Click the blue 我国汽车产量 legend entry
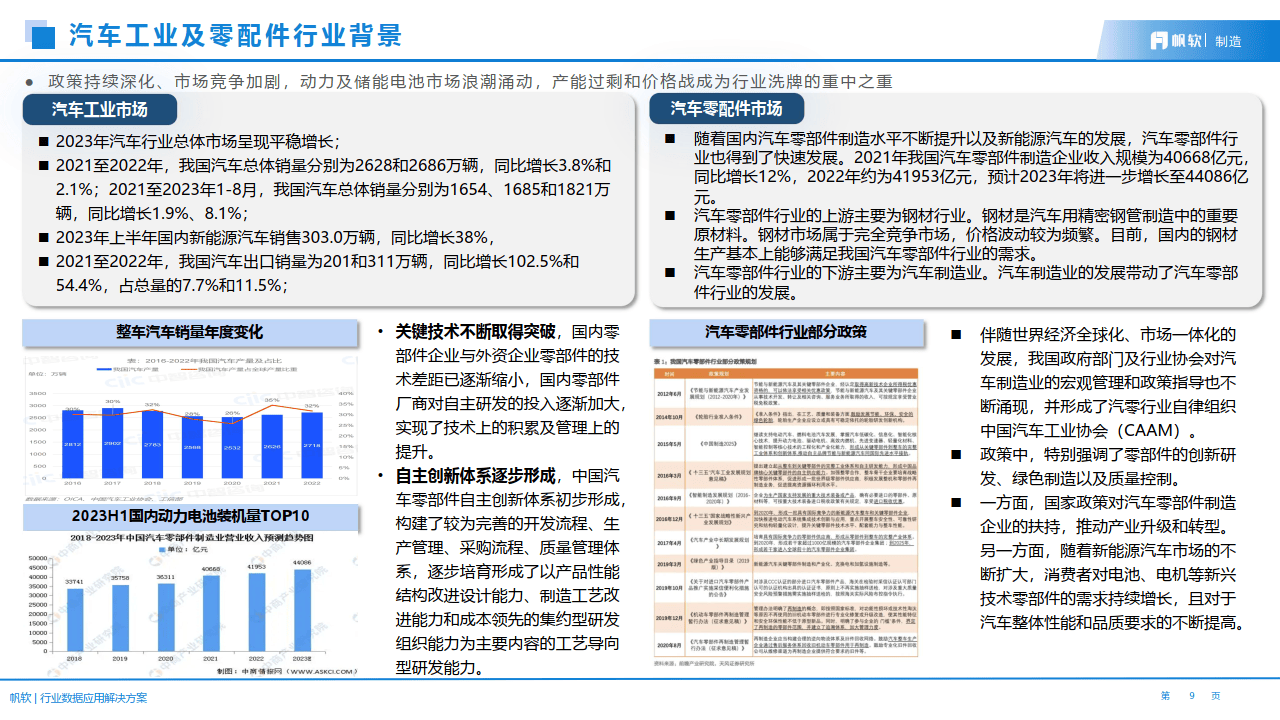The width and height of the screenshot is (1280, 720). coord(128,369)
